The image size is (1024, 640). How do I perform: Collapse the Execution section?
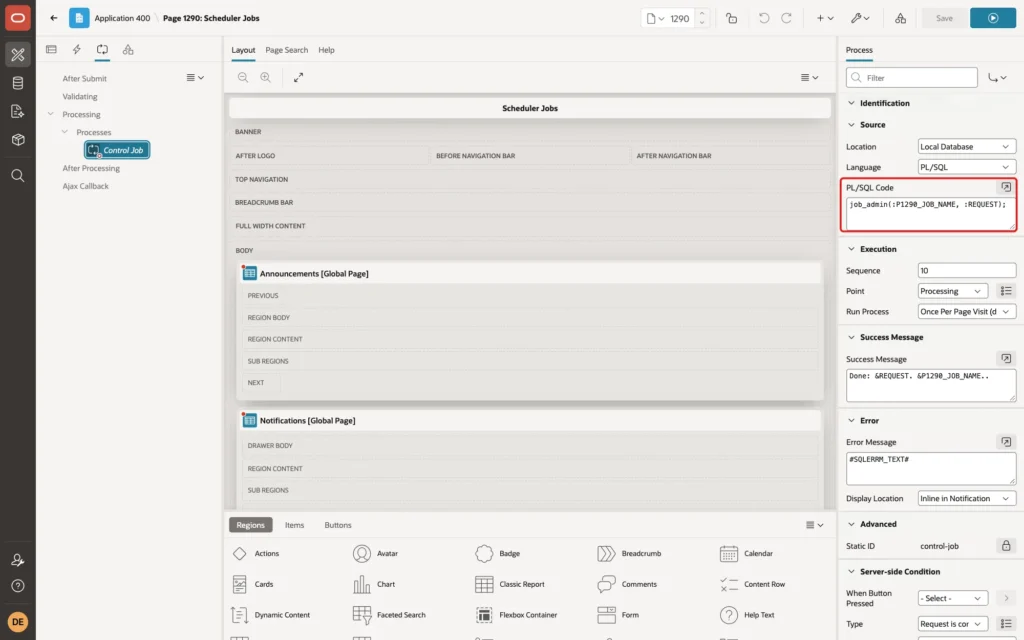pos(851,249)
